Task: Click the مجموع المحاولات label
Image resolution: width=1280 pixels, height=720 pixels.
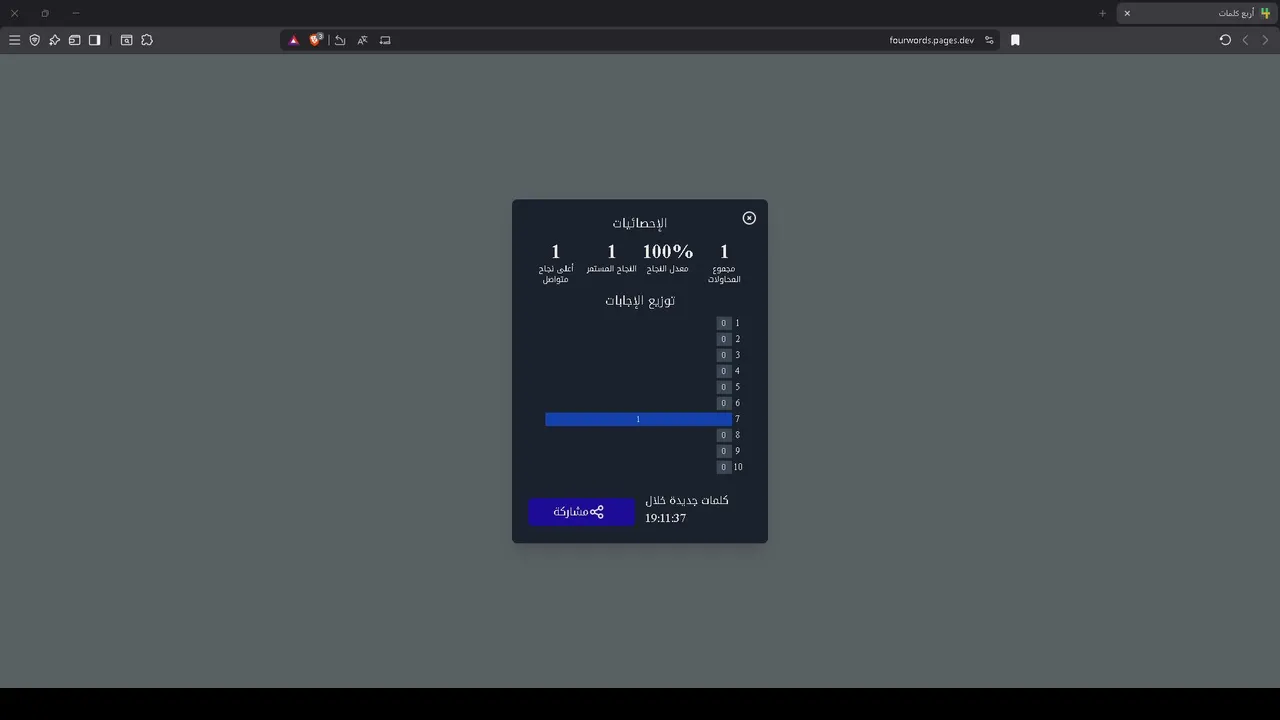Action: [725, 274]
